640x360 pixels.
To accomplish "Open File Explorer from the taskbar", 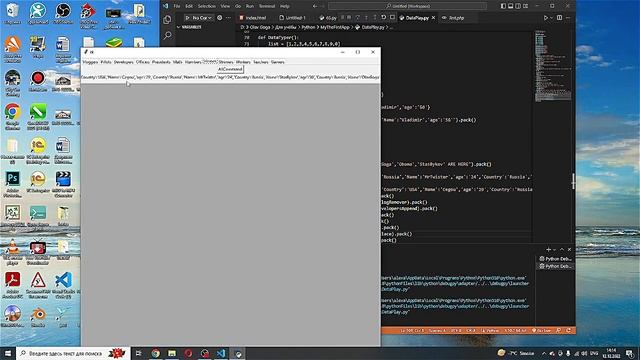I will click(172, 353).
